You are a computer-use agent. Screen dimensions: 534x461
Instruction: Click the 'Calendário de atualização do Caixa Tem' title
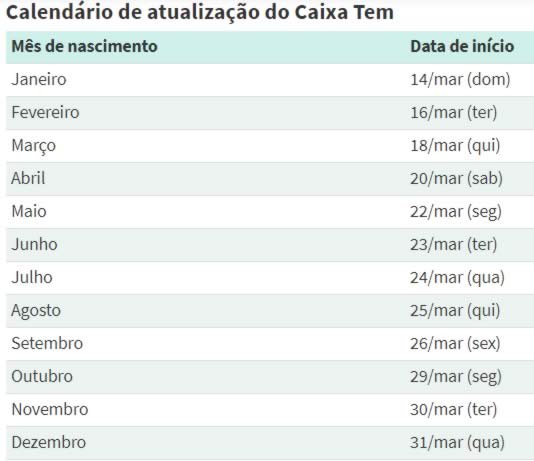pos(200,13)
